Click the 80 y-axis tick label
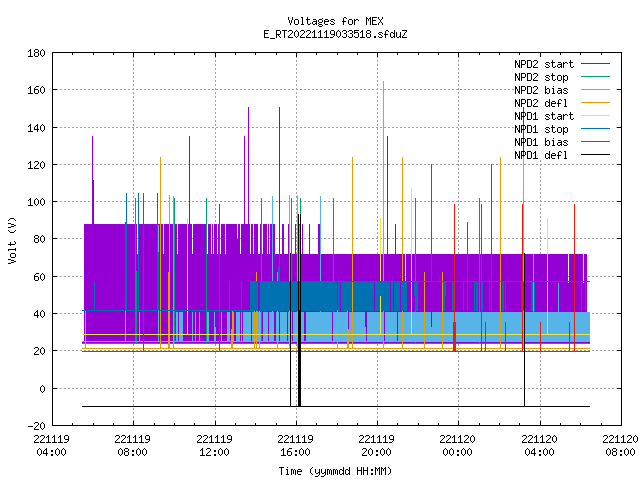The height and width of the screenshot is (480, 640). coord(39,239)
